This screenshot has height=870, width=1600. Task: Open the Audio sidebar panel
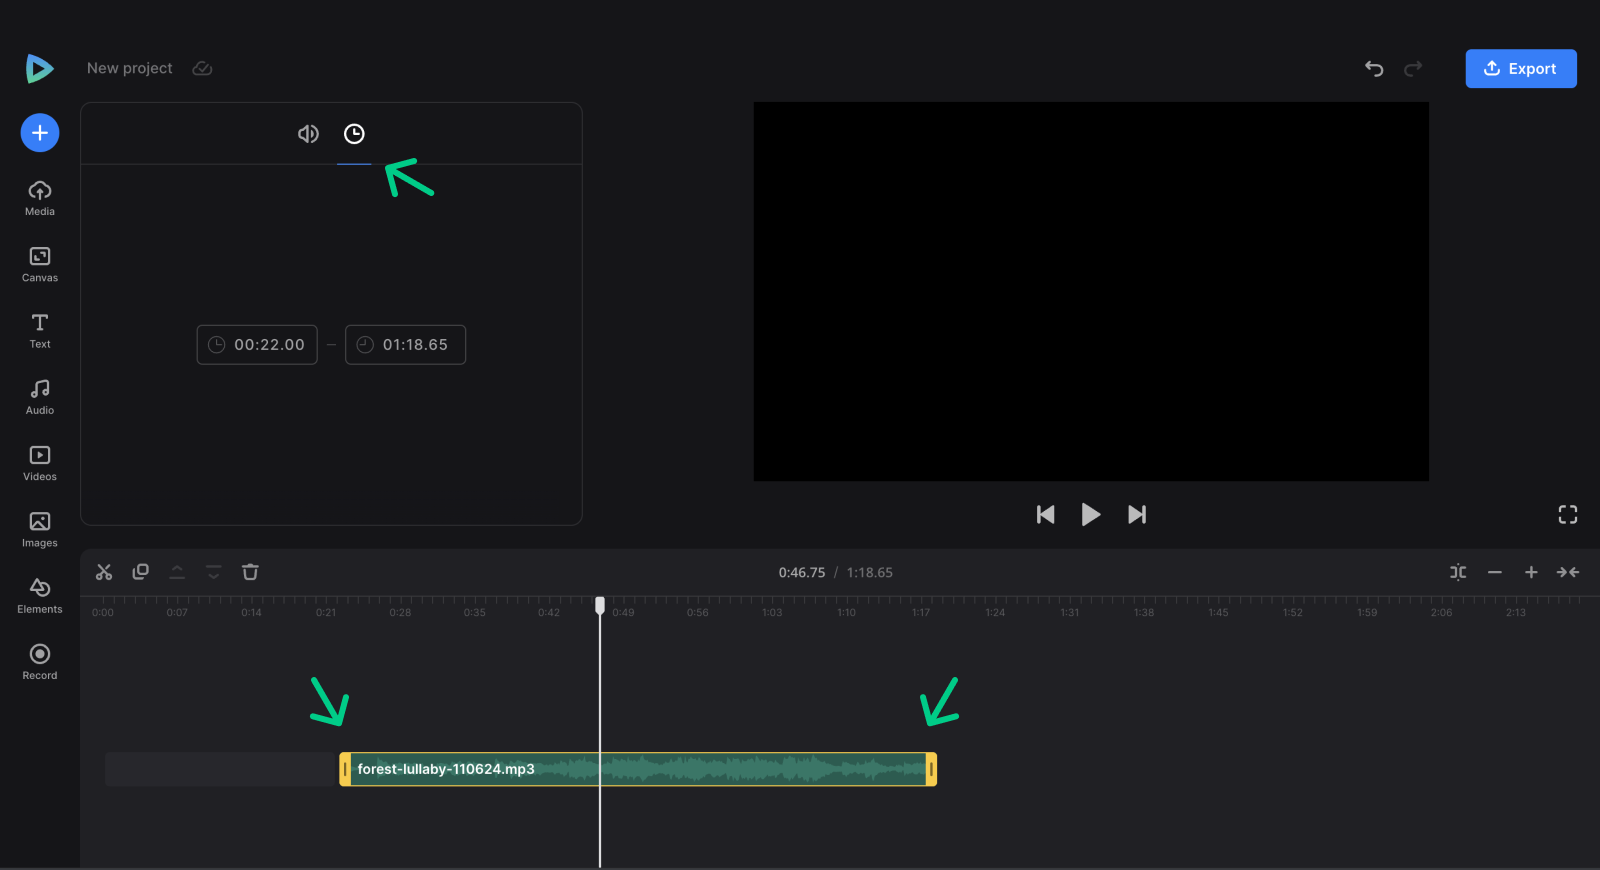point(40,397)
